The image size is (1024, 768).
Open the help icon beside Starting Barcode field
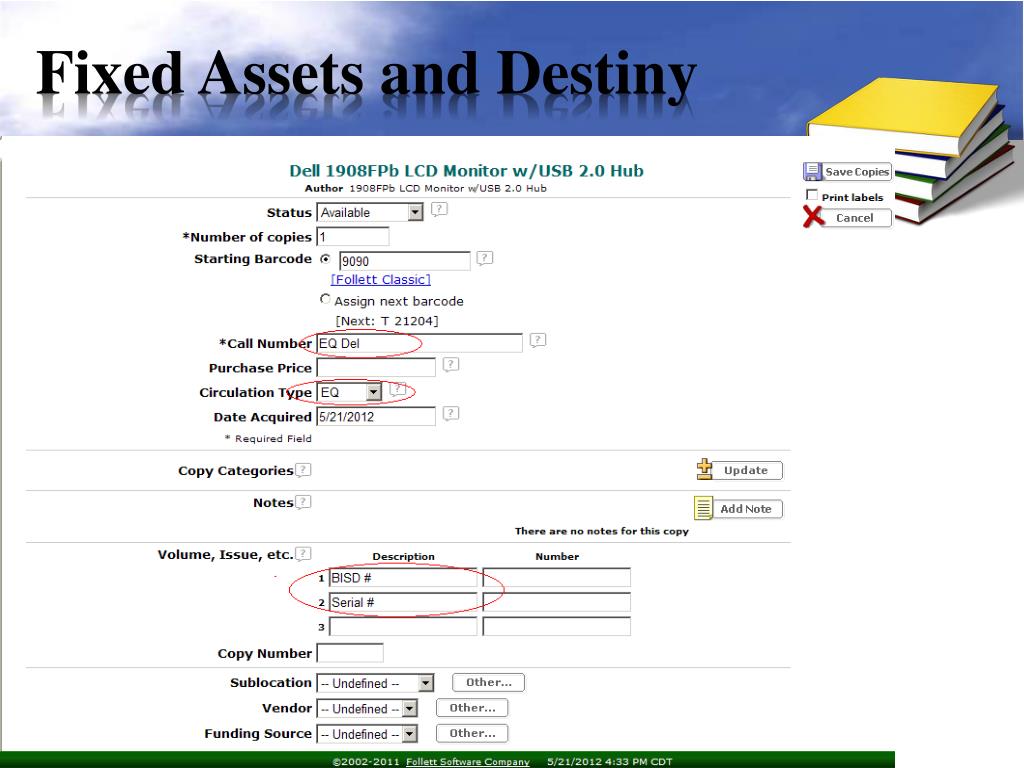[485, 259]
